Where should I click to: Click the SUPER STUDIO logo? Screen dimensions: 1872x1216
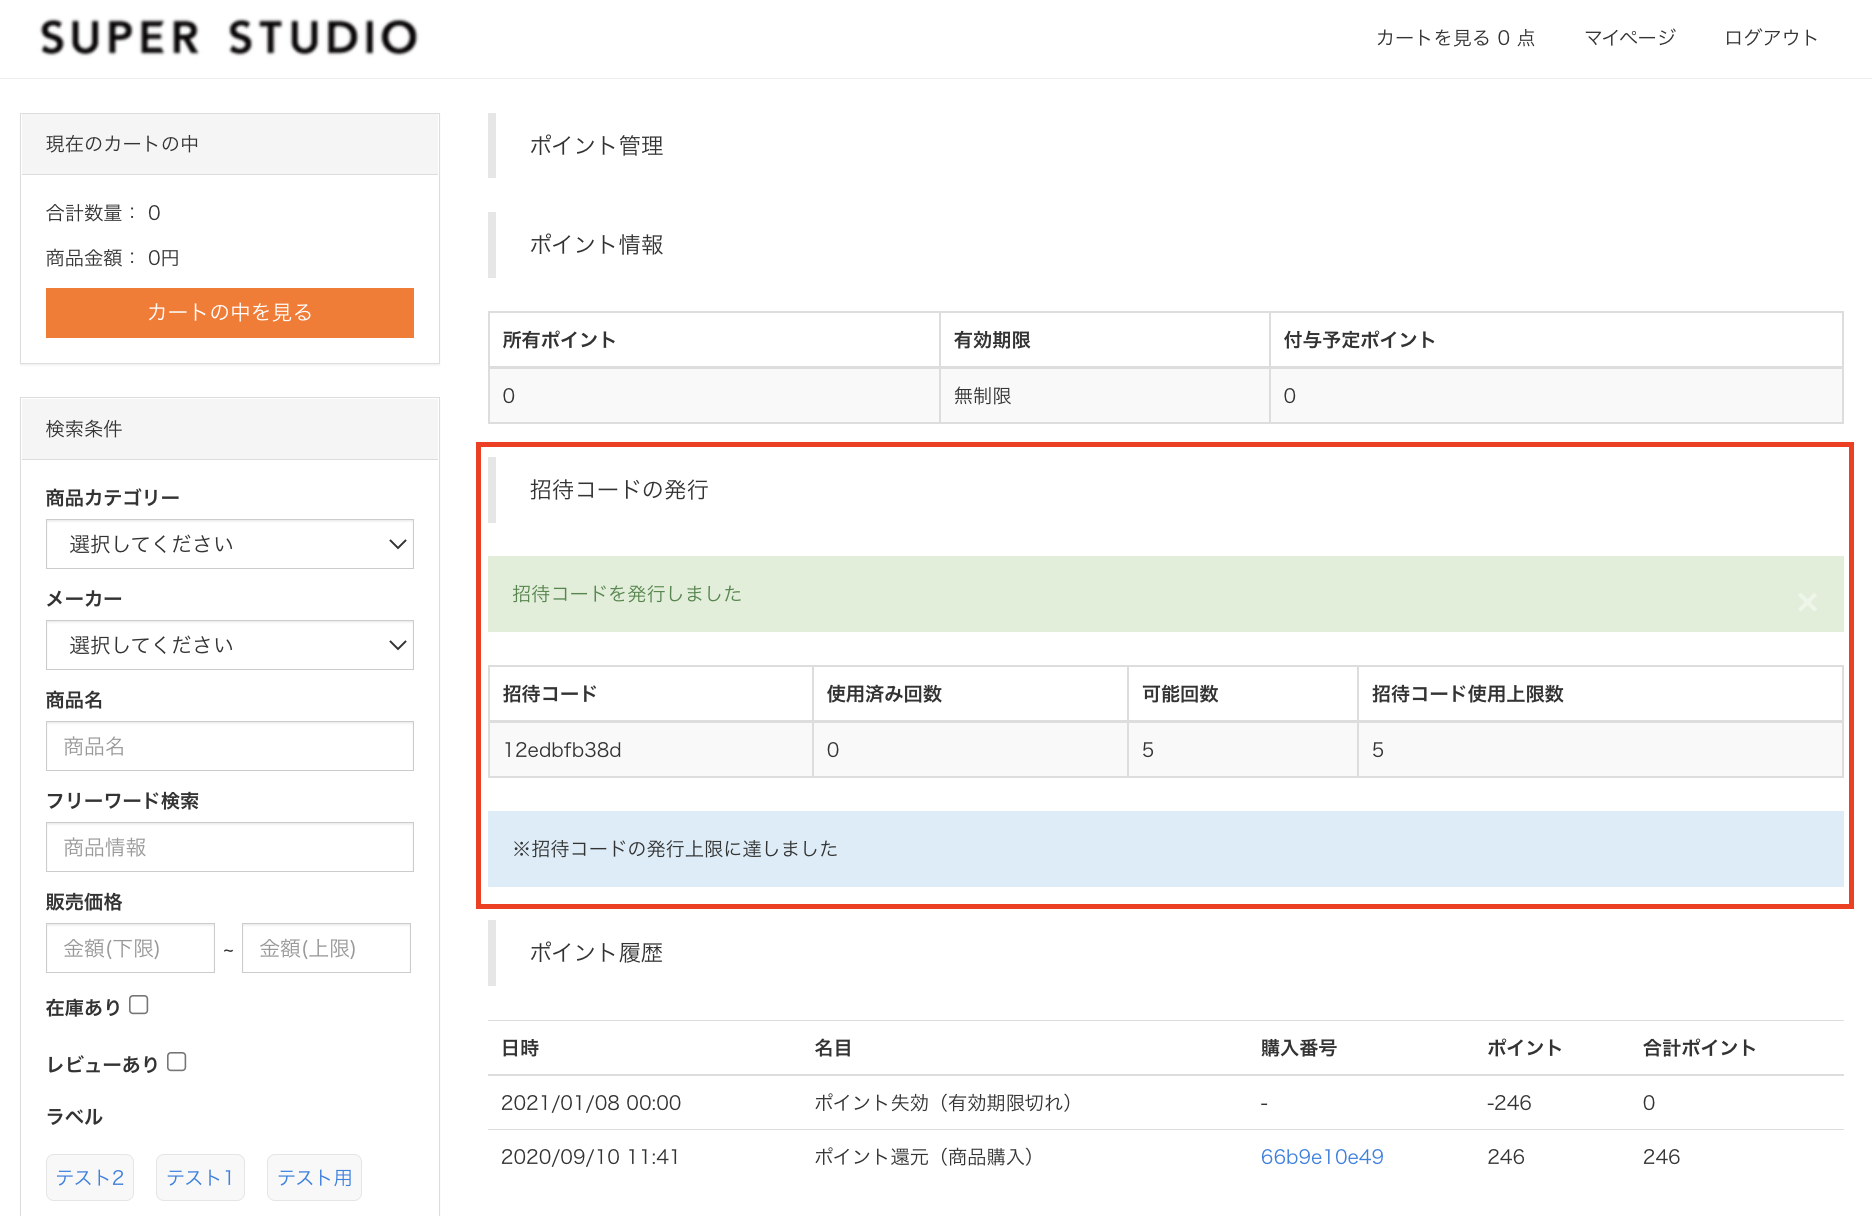pyautogui.click(x=228, y=38)
